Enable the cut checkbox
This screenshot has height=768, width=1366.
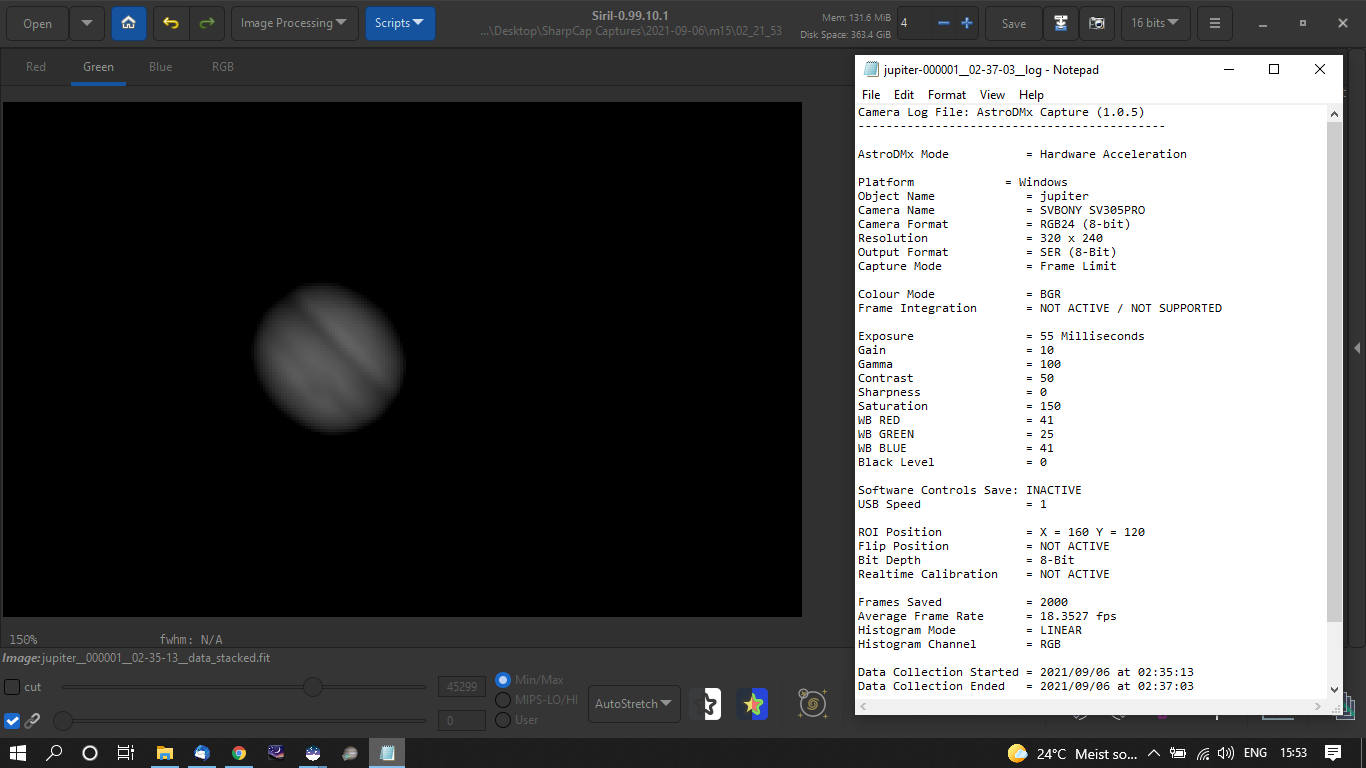coord(12,687)
